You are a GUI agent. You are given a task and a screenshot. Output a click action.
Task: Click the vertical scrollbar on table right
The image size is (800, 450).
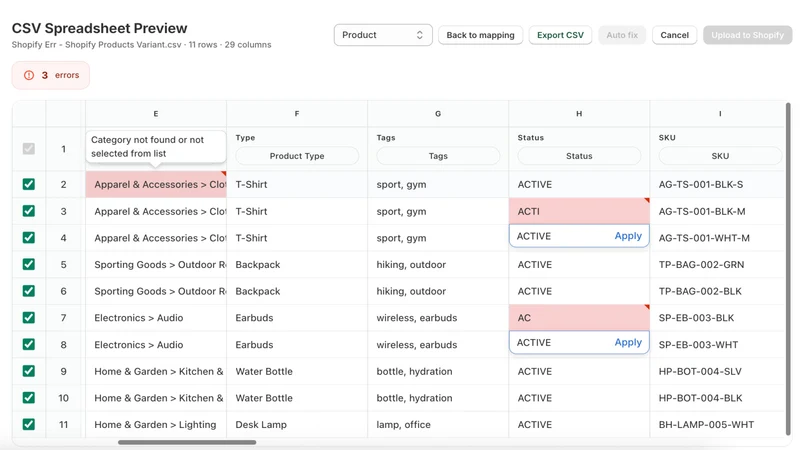click(x=788, y=268)
